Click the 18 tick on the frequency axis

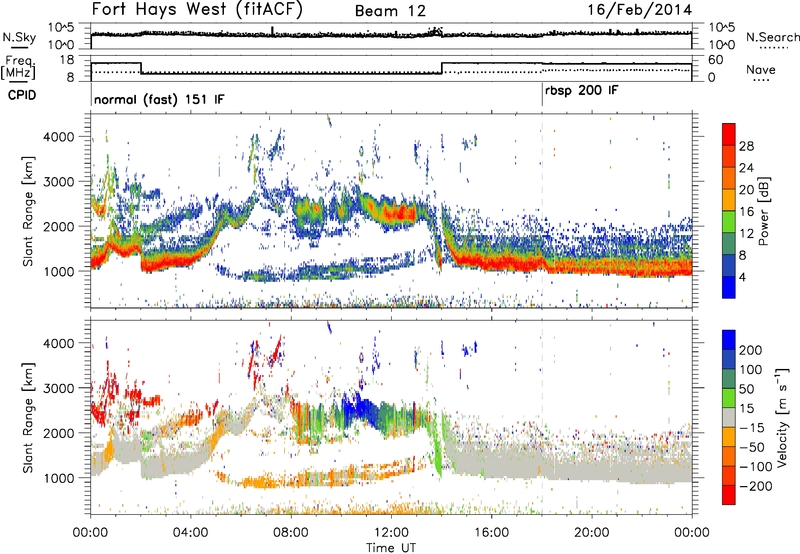pos(66,60)
